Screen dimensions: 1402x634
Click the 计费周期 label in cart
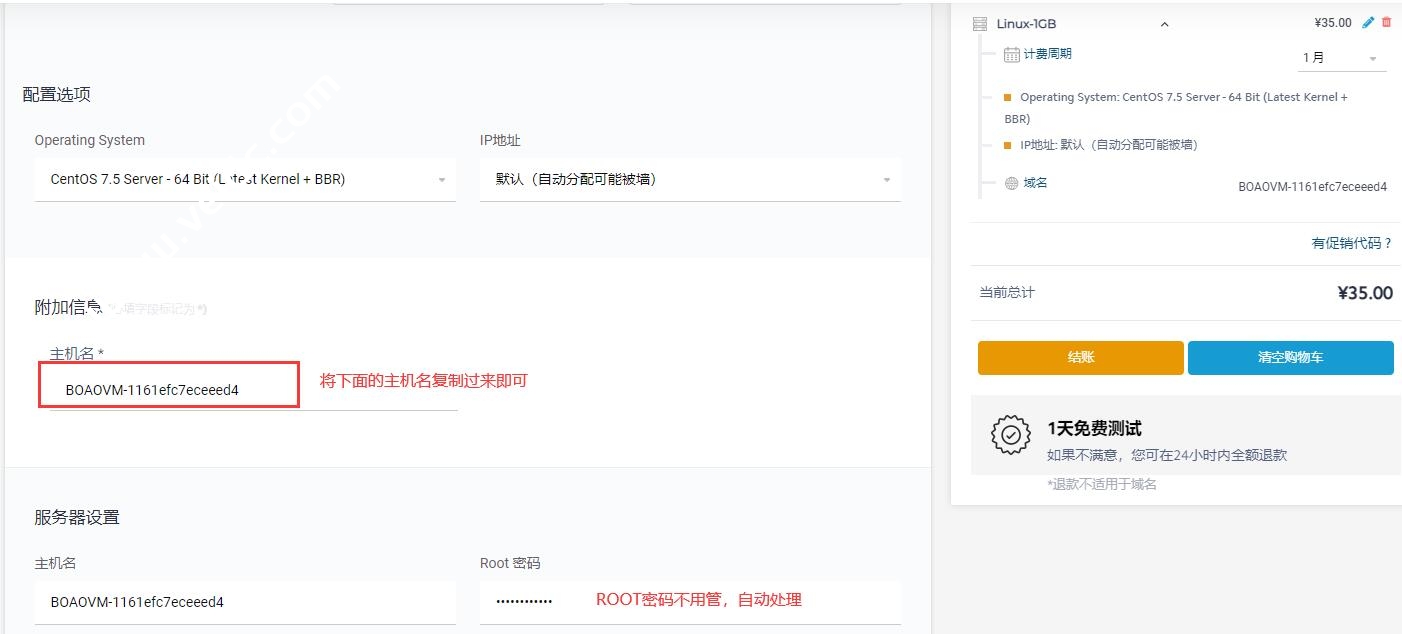[x=1047, y=54]
